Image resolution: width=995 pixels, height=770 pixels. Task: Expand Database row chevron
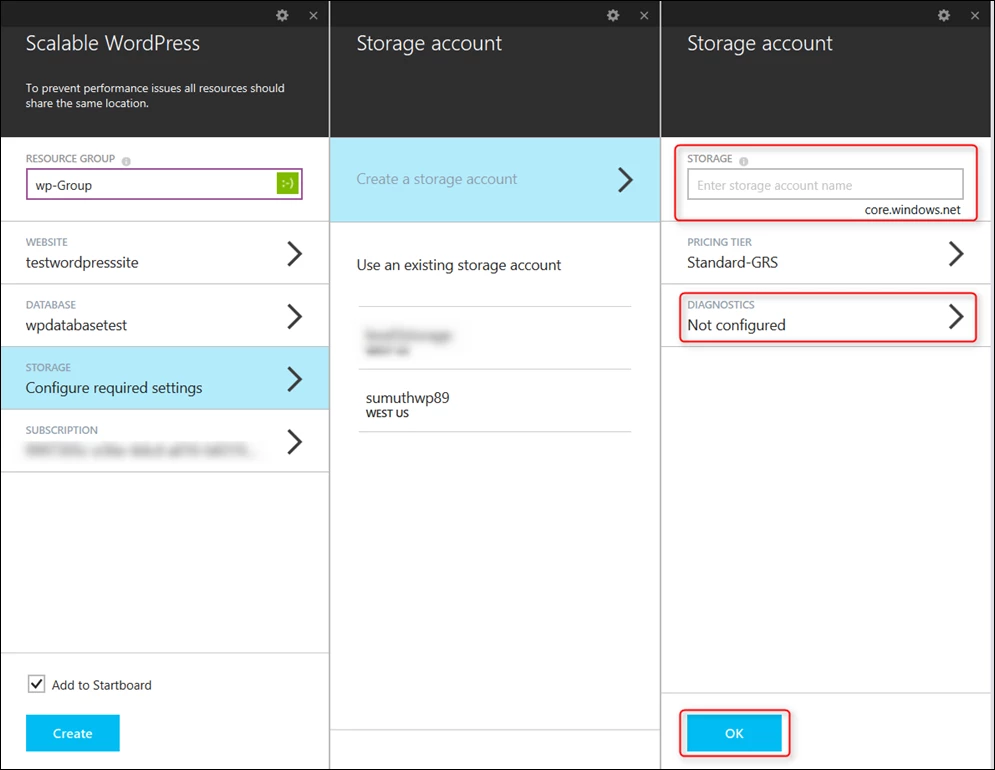tap(294, 316)
